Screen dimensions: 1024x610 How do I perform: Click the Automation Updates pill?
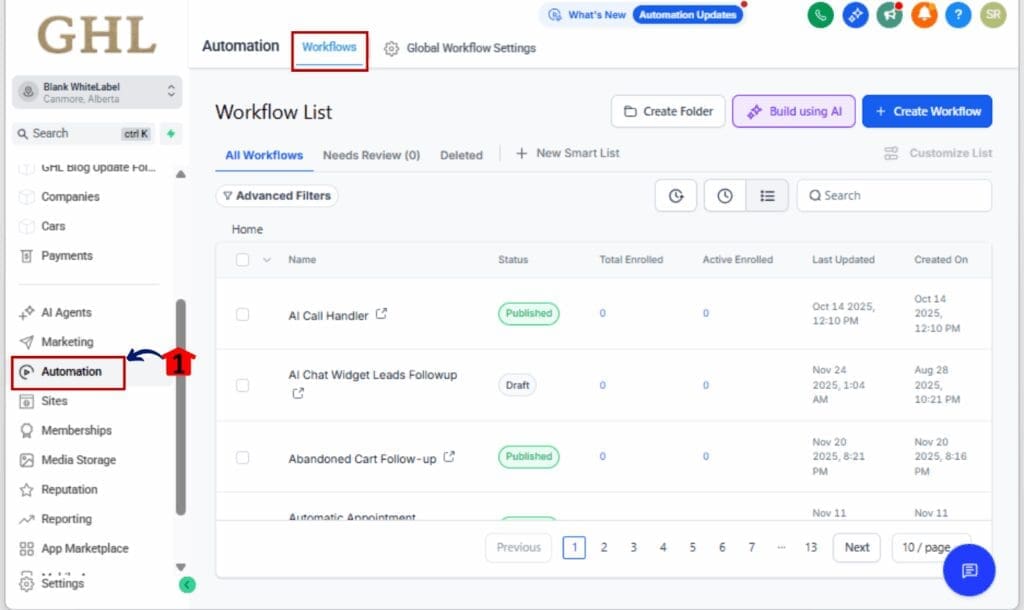point(687,15)
